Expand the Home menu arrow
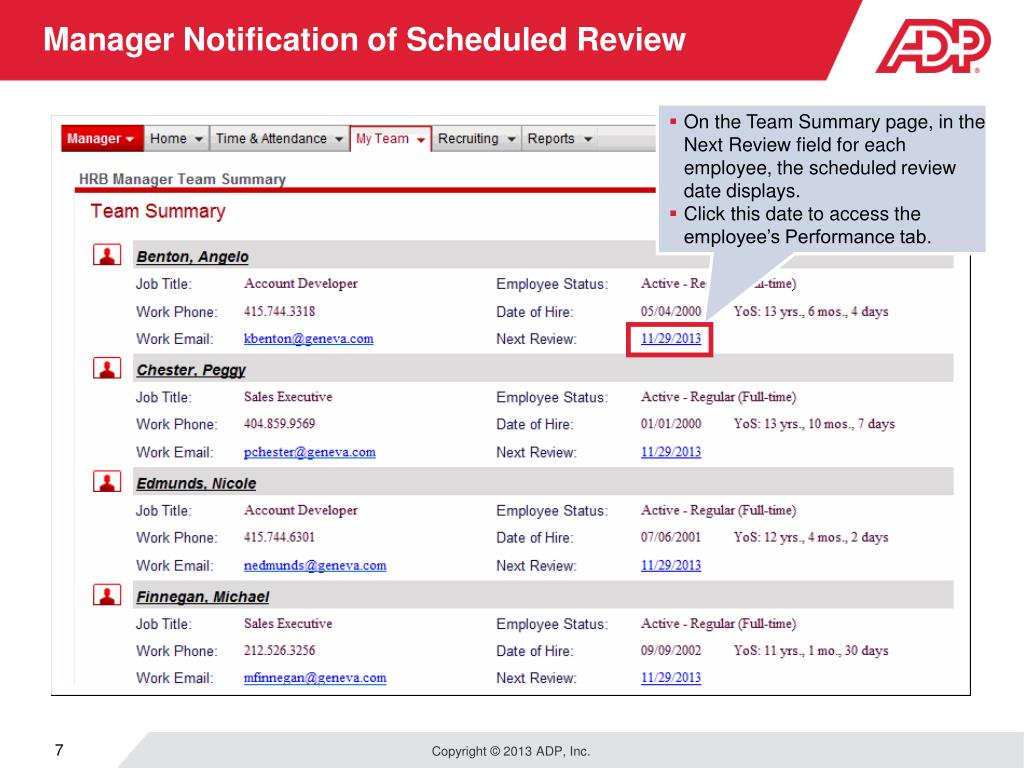This screenshot has height=768, width=1024. (x=199, y=139)
